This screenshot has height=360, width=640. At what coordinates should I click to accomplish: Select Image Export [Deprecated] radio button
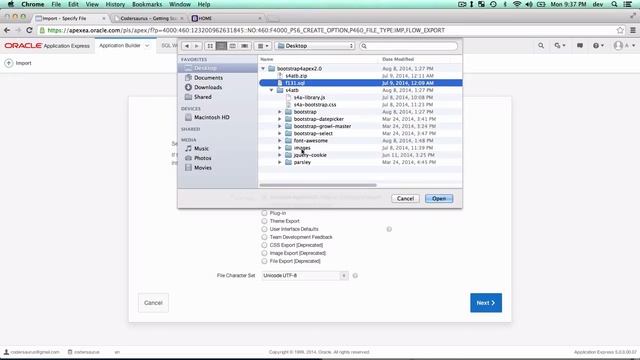[264, 253]
